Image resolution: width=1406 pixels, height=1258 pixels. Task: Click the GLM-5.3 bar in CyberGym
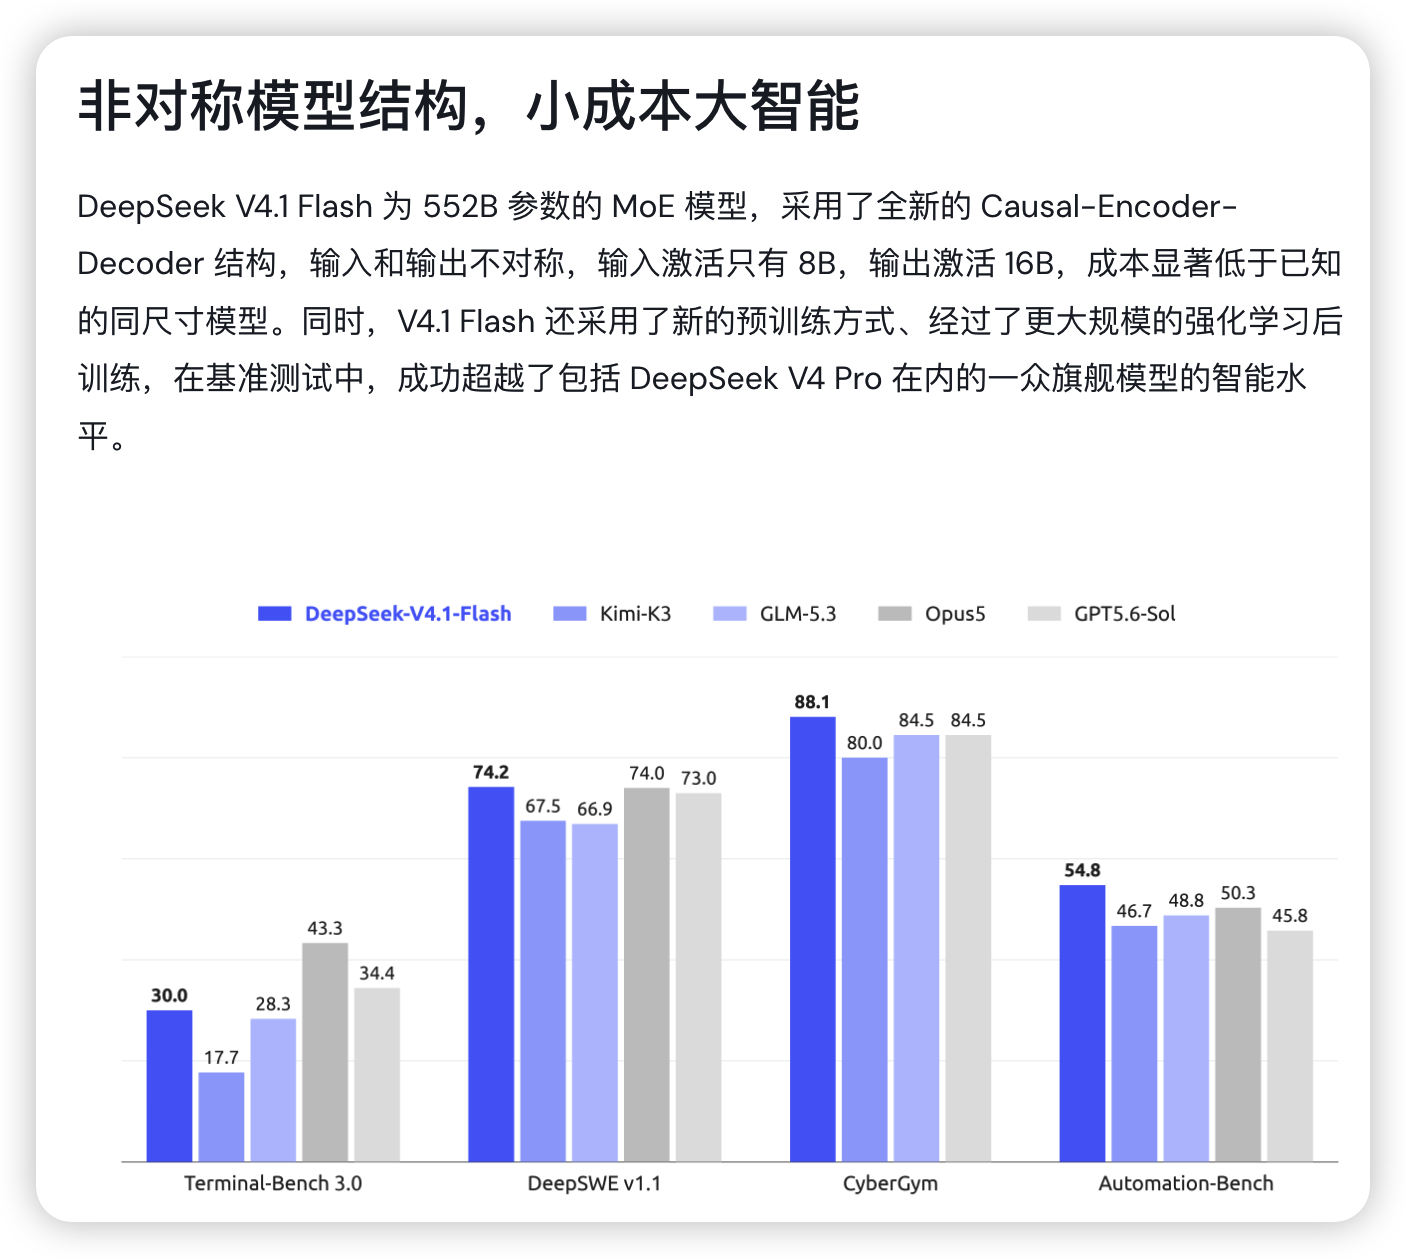tap(917, 948)
